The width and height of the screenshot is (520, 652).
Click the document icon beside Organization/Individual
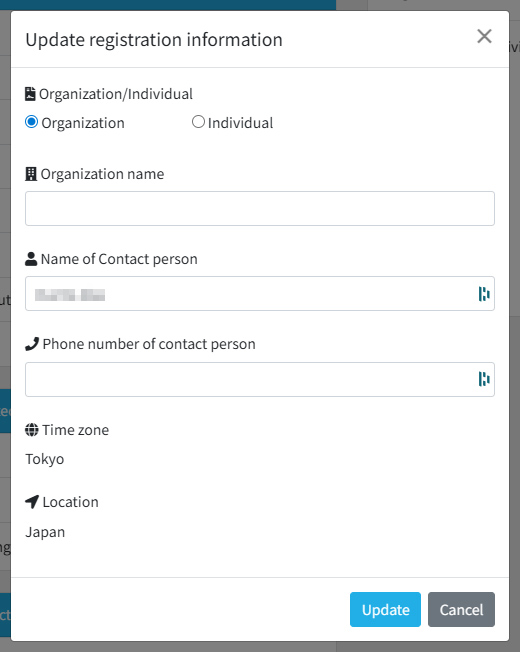30,94
